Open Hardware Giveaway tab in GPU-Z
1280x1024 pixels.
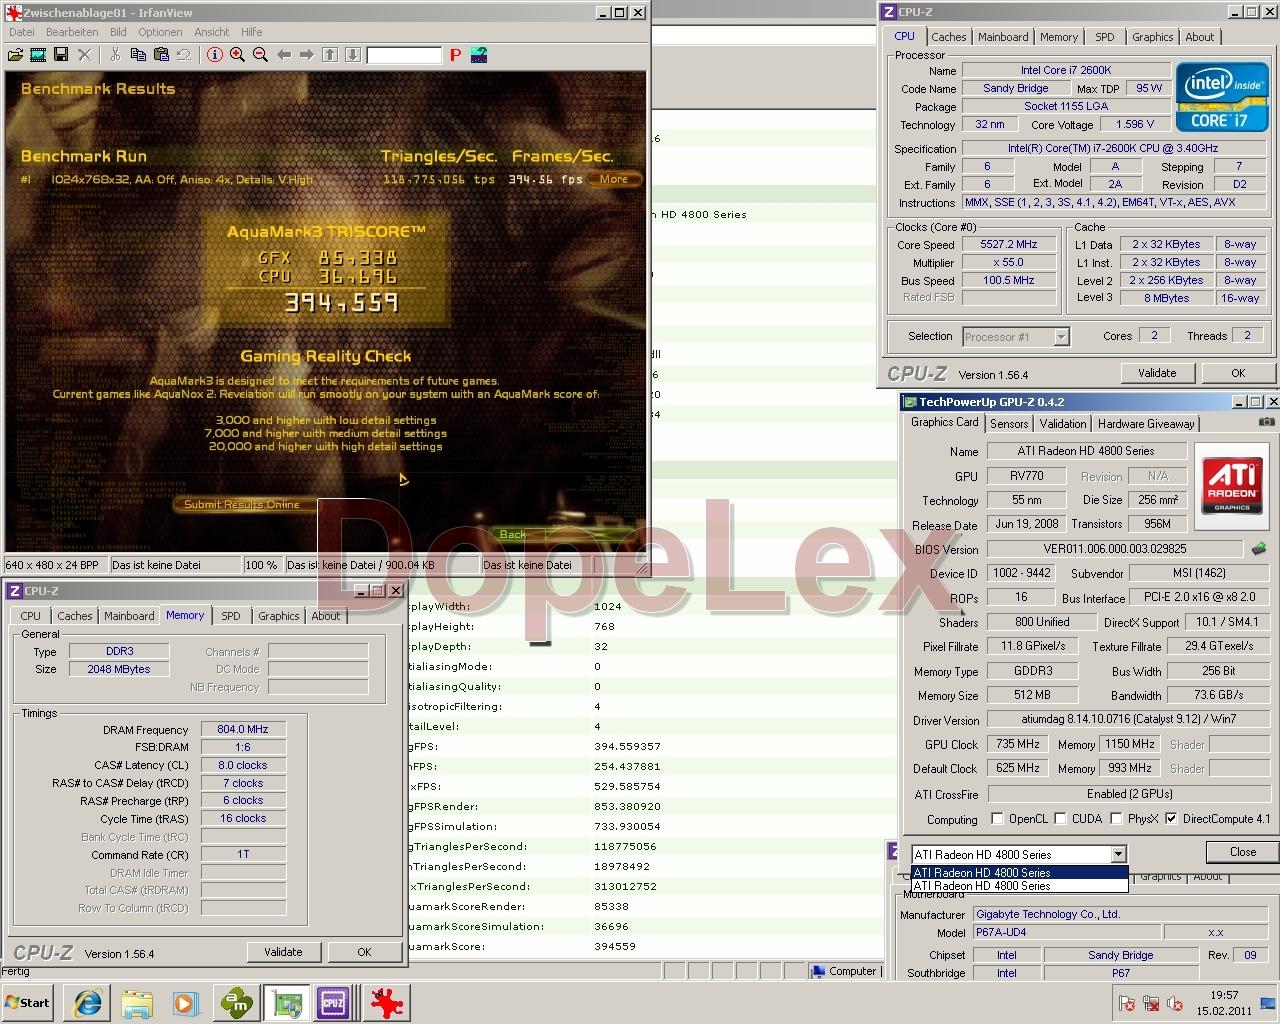[x=1146, y=423]
